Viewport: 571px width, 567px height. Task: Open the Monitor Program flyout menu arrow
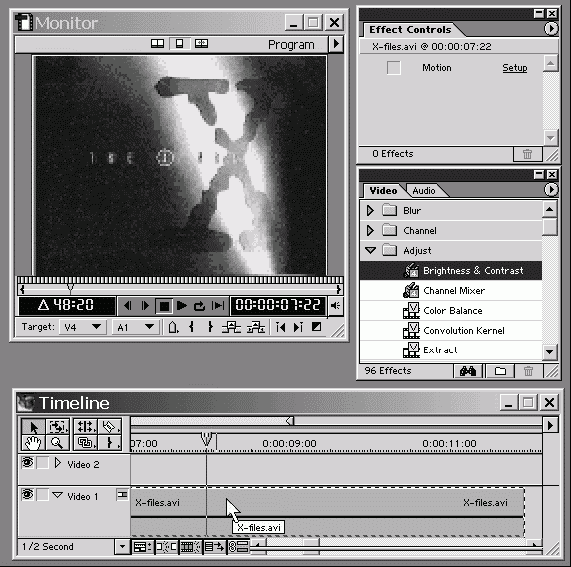[x=336, y=44]
